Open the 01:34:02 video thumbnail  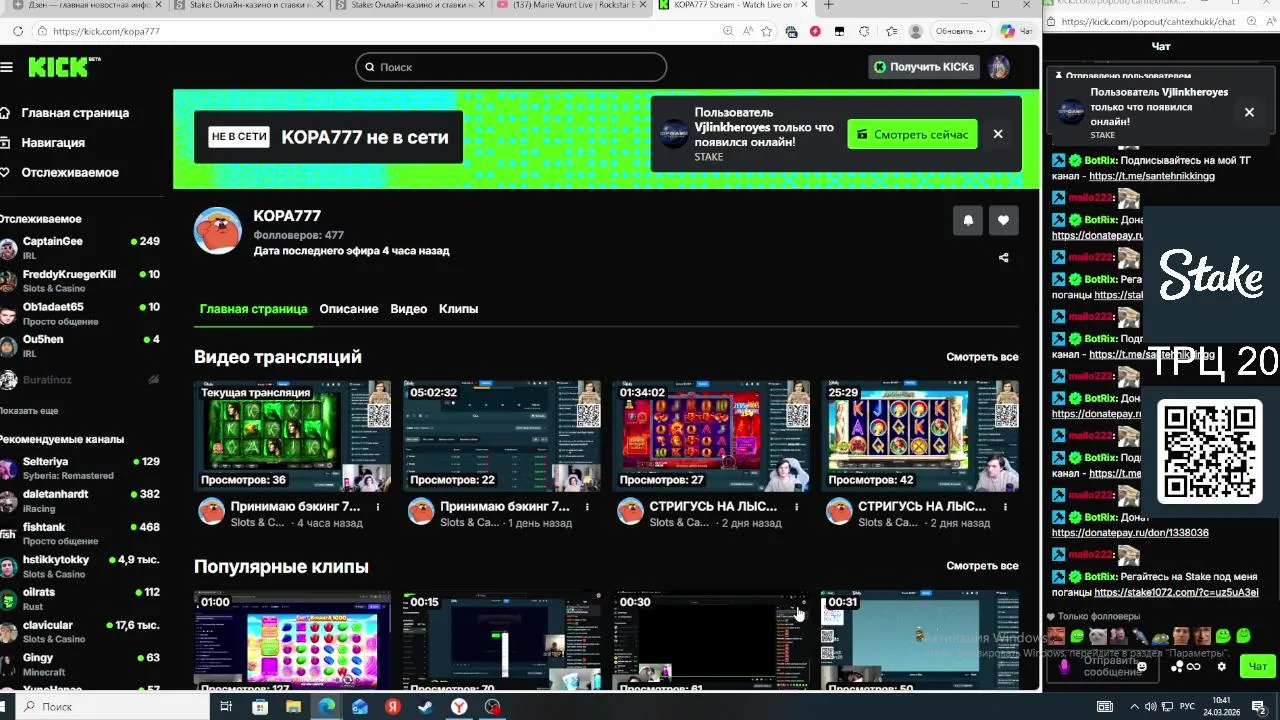(711, 435)
